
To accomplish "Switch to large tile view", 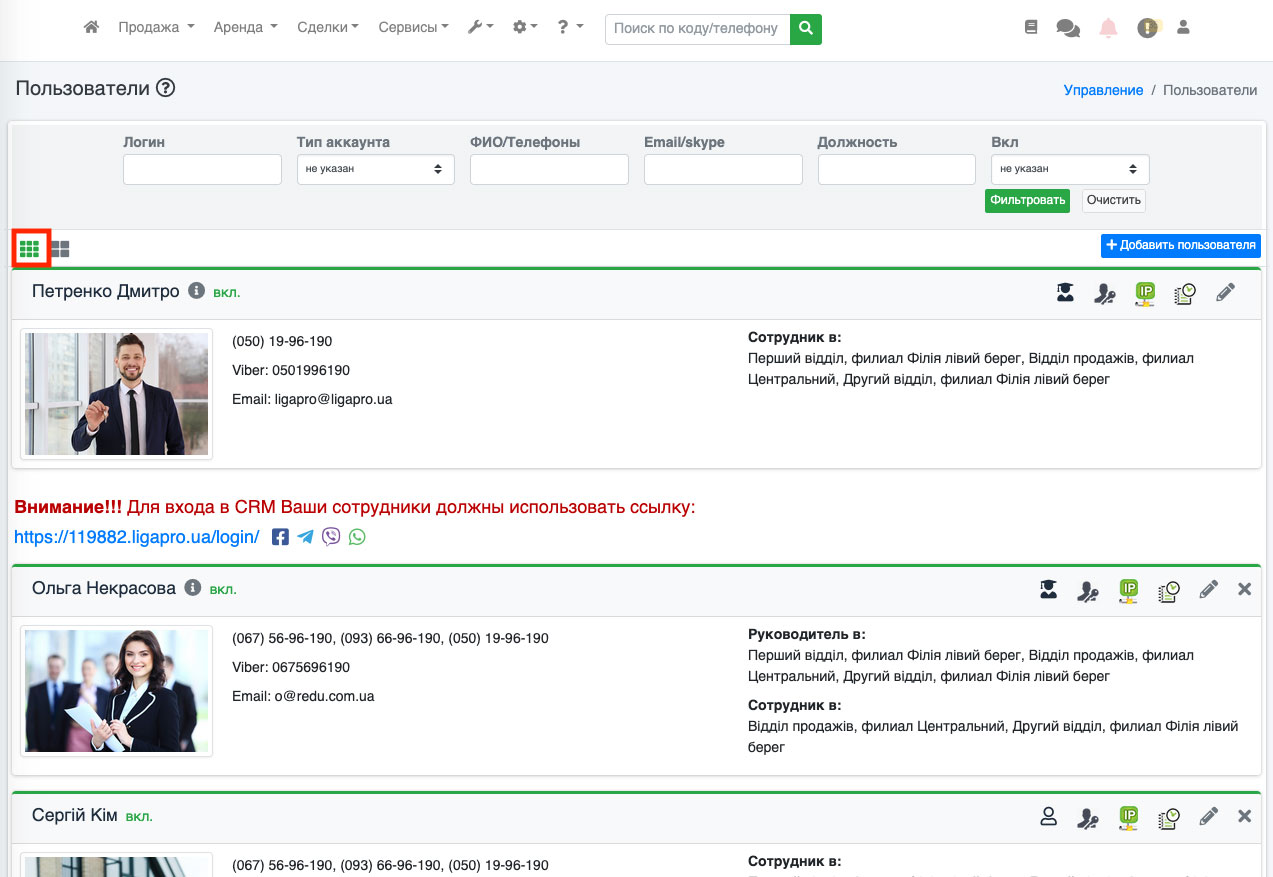I will pyautogui.click(x=61, y=248).
